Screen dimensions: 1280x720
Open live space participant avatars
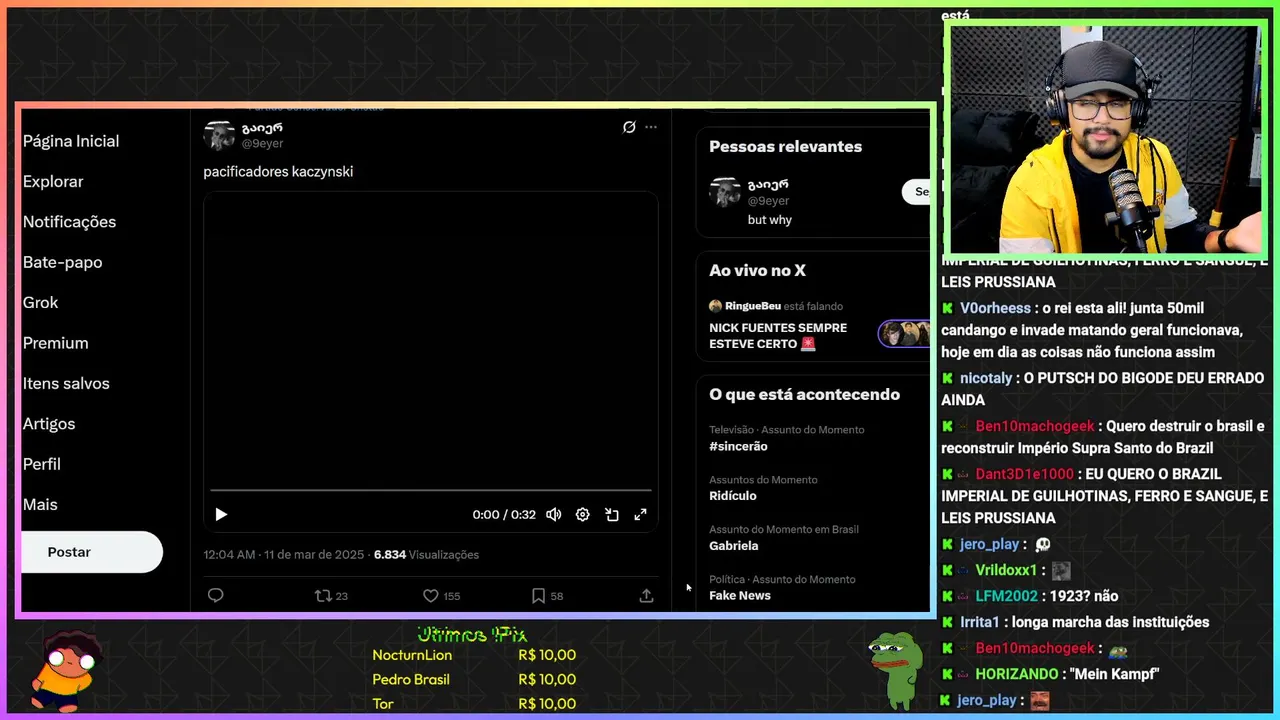pos(904,334)
